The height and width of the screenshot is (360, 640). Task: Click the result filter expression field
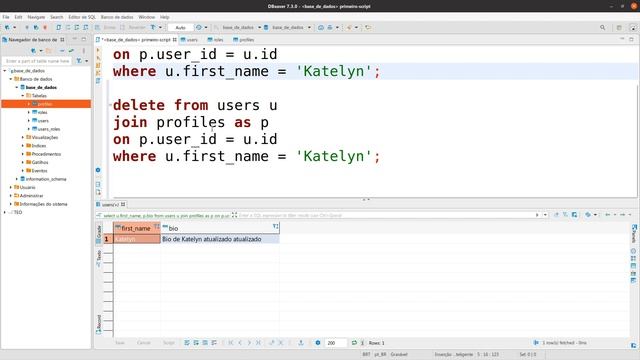pos(386,215)
